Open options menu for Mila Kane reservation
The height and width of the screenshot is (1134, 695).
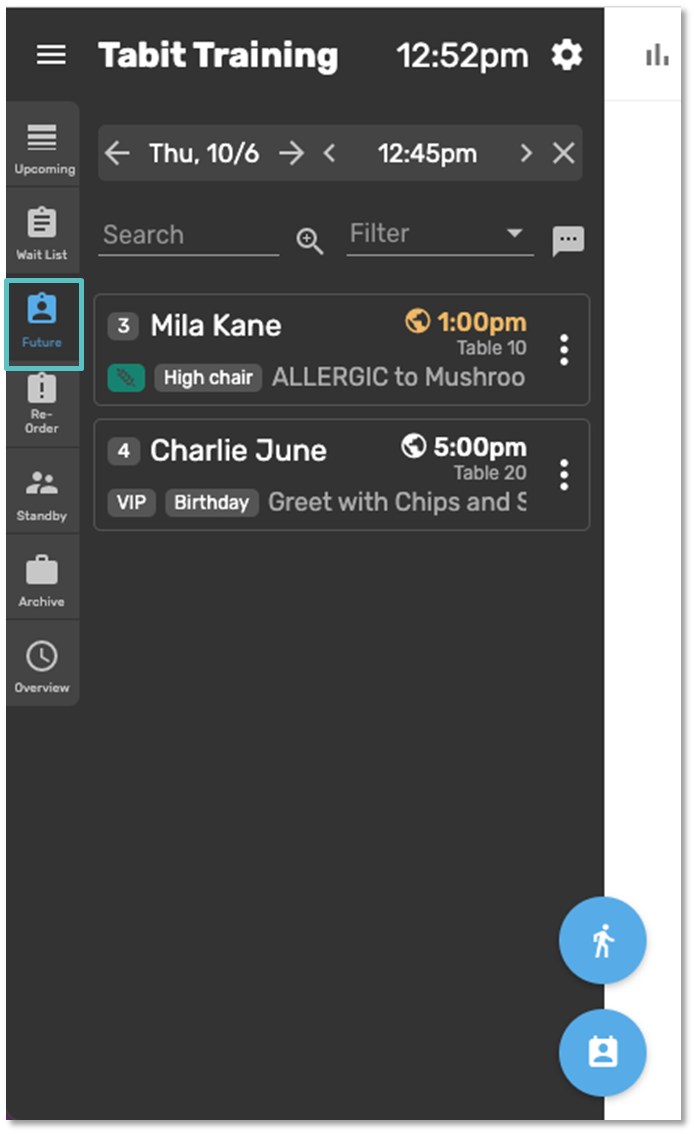click(564, 350)
